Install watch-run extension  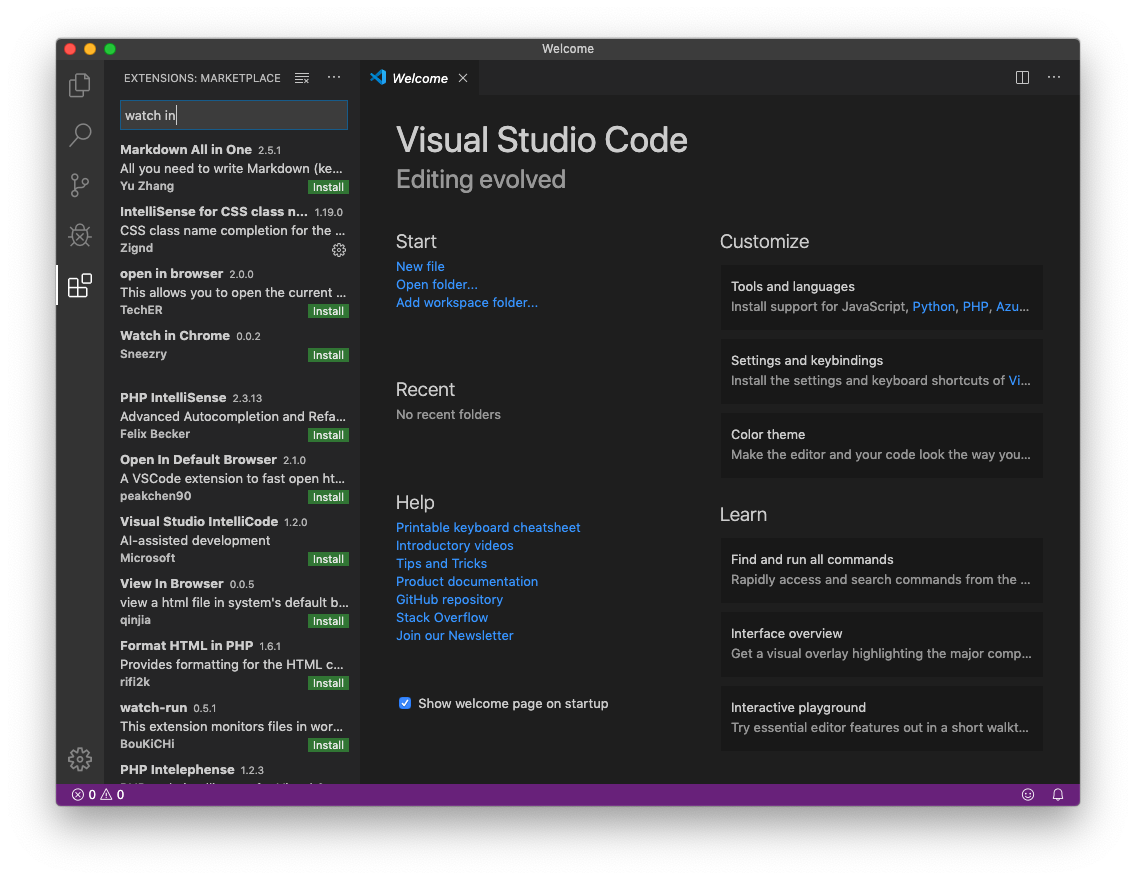(x=328, y=745)
